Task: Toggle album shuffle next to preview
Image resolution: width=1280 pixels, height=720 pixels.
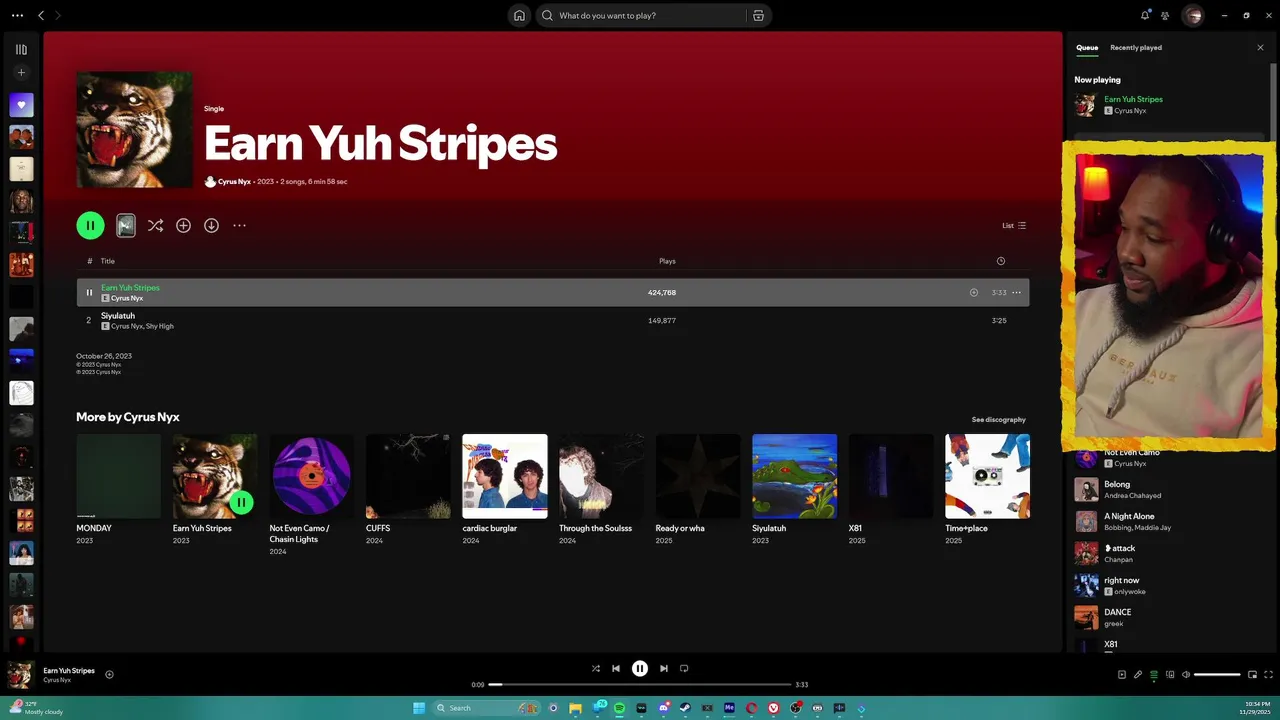Action: 155,225
